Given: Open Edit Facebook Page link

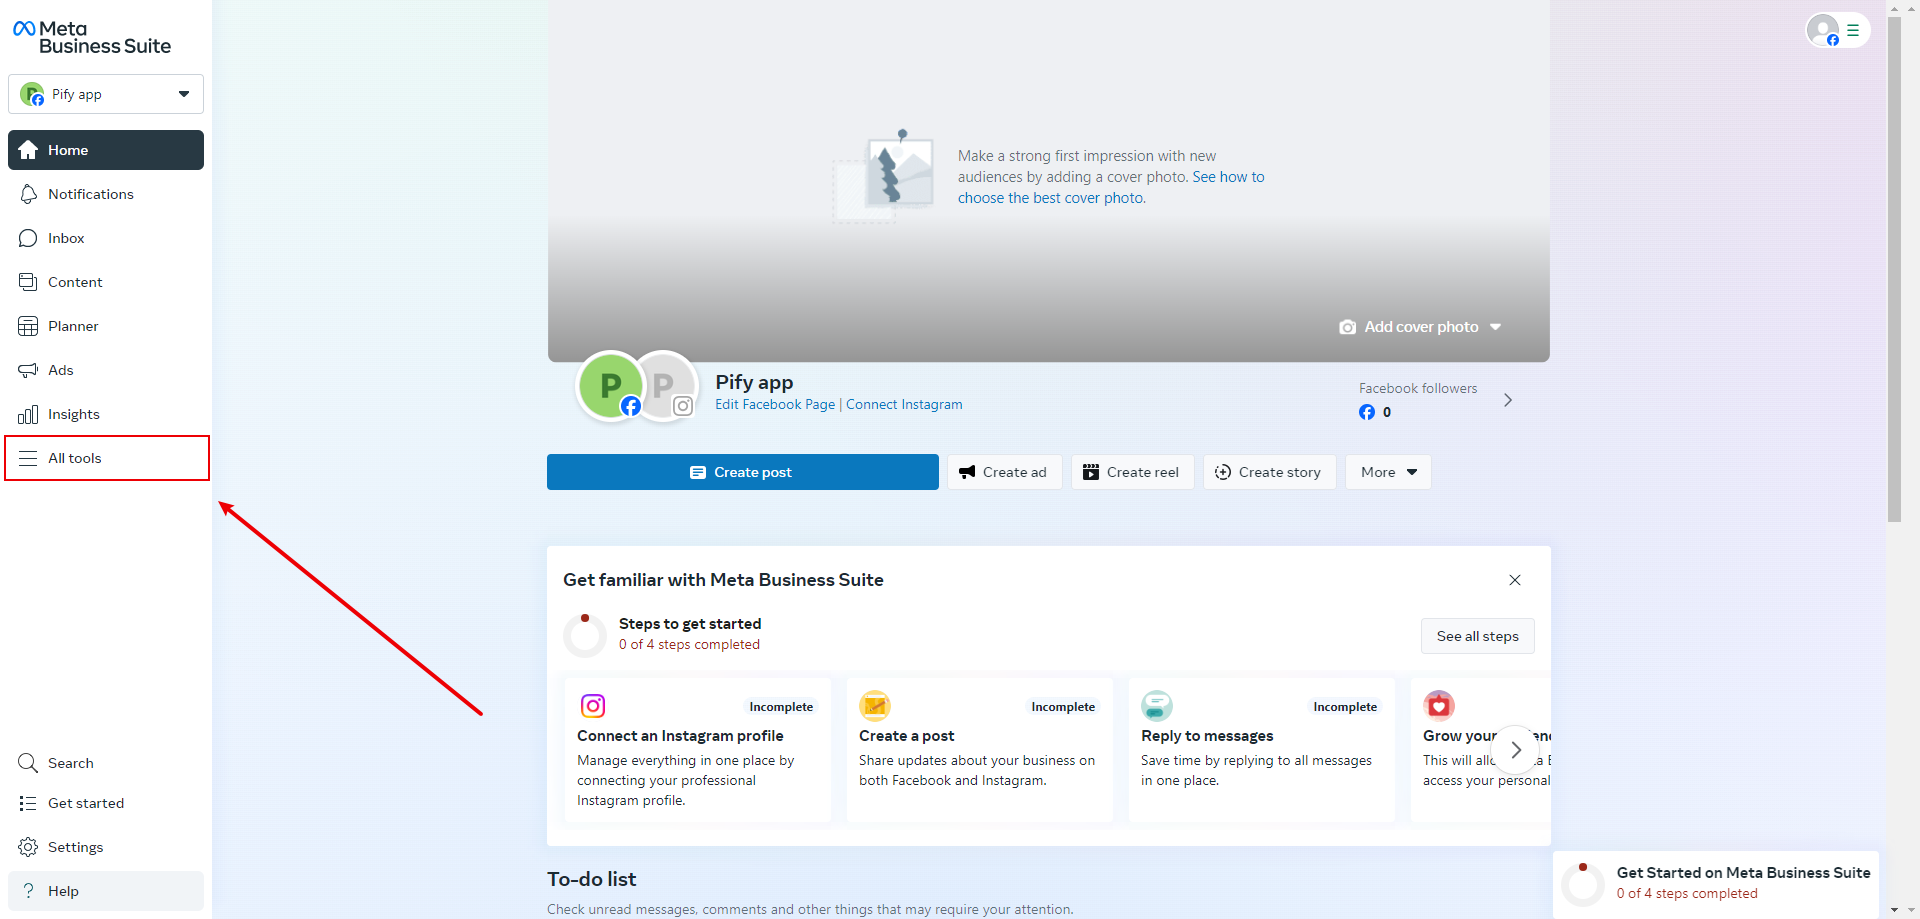Looking at the screenshot, I should pos(775,404).
